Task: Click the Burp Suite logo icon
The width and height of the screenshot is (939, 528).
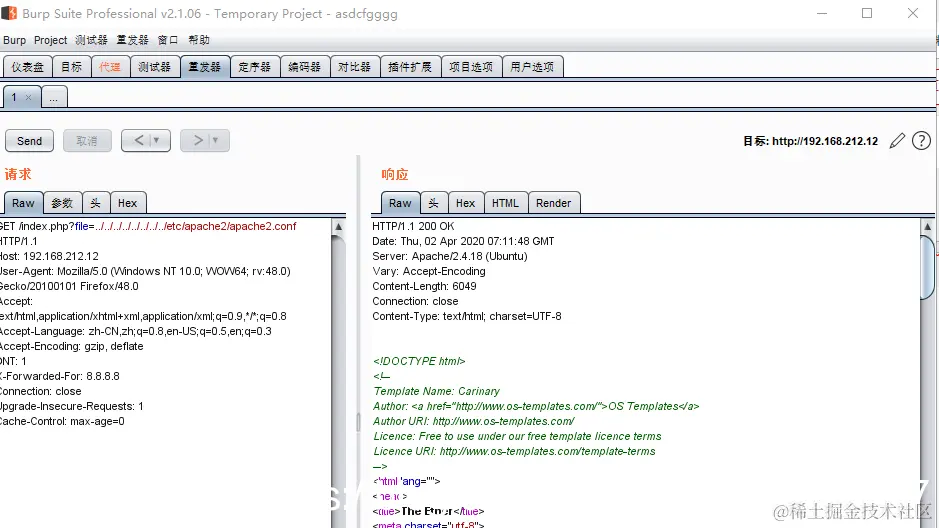Action: point(9,13)
